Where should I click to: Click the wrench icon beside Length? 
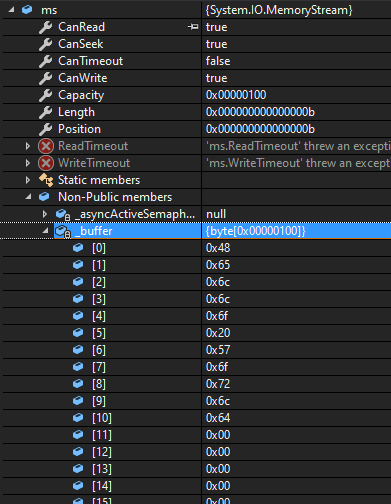tap(46, 112)
